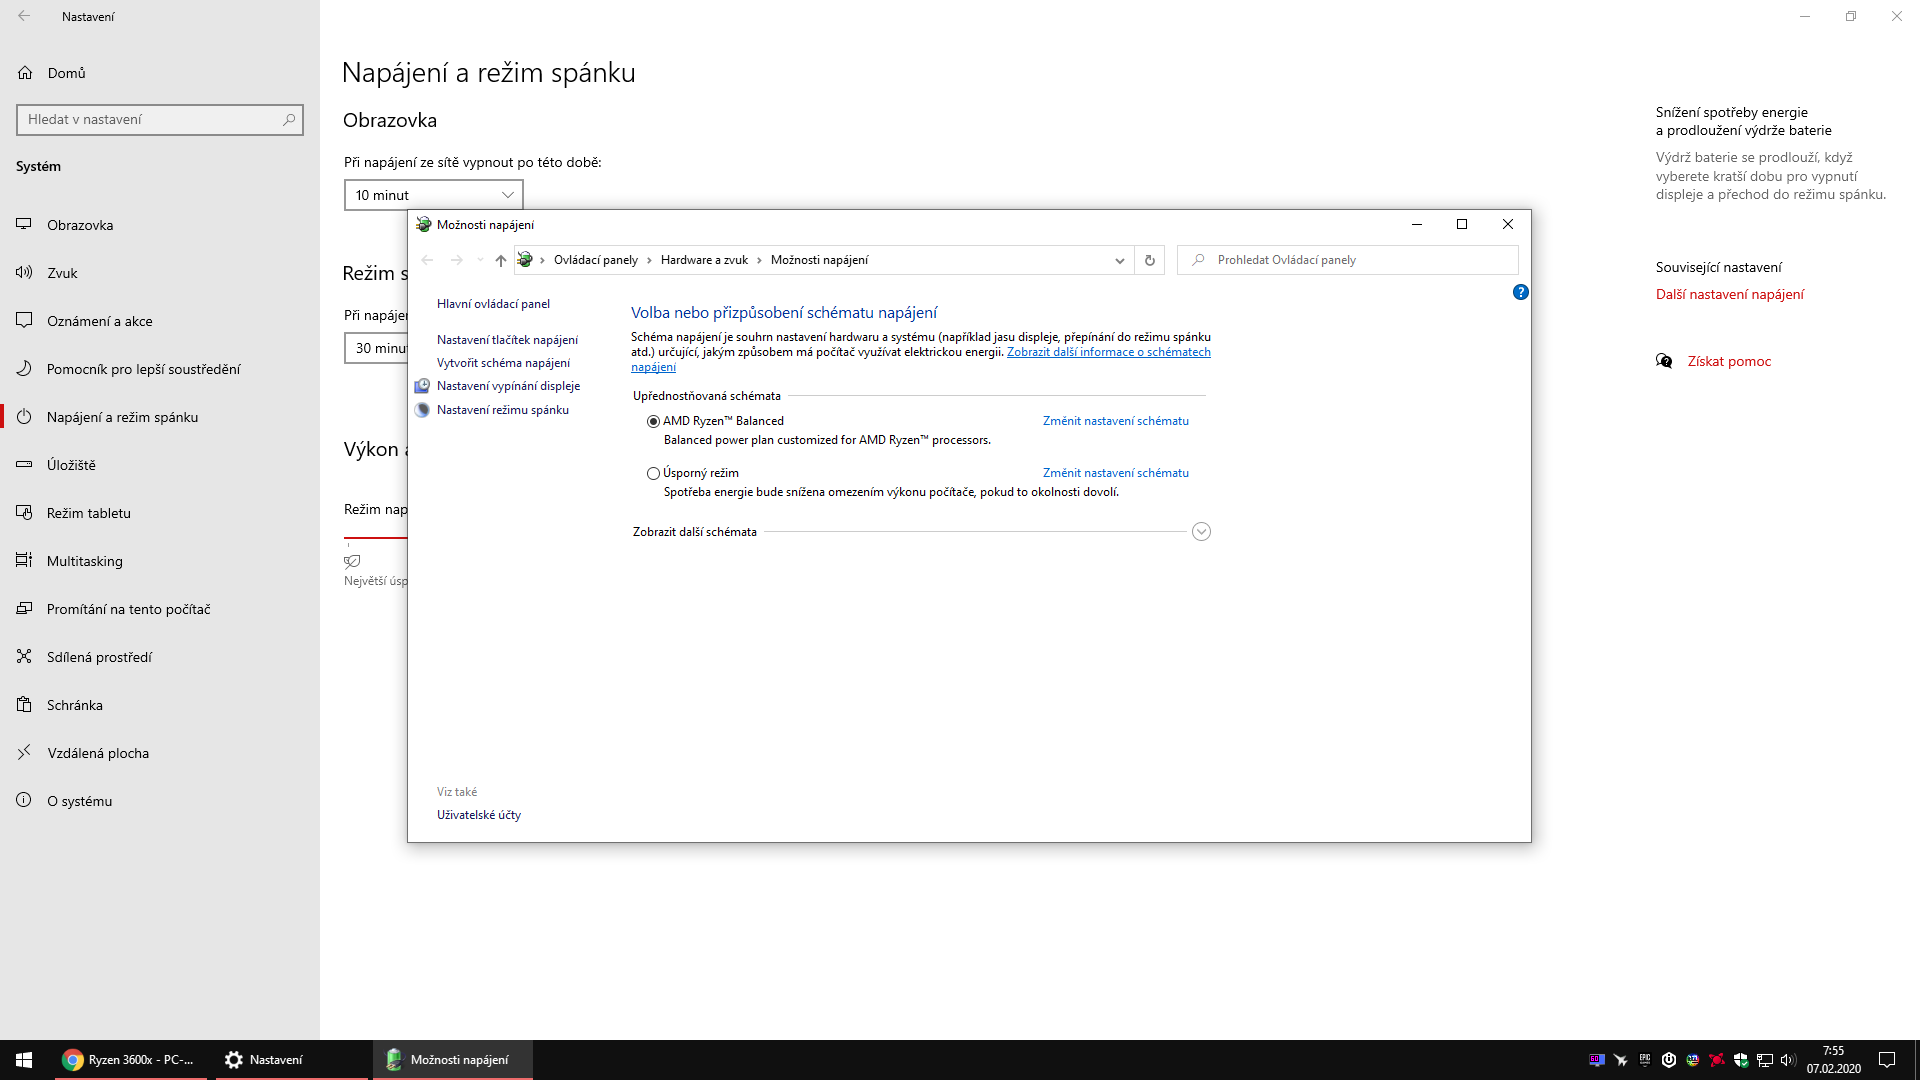Select the AMD Ryzen Balanced power plan
Image resolution: width=1920 pixels, height=1080 pixels.
(653, 422)
